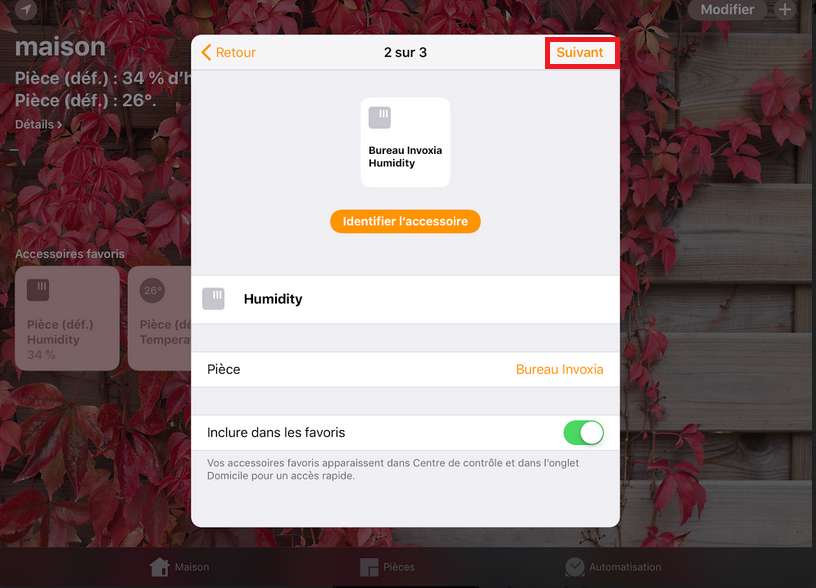Toggle Inclure dans les favoris switch

pyautogui.click(x=583, y=432)
